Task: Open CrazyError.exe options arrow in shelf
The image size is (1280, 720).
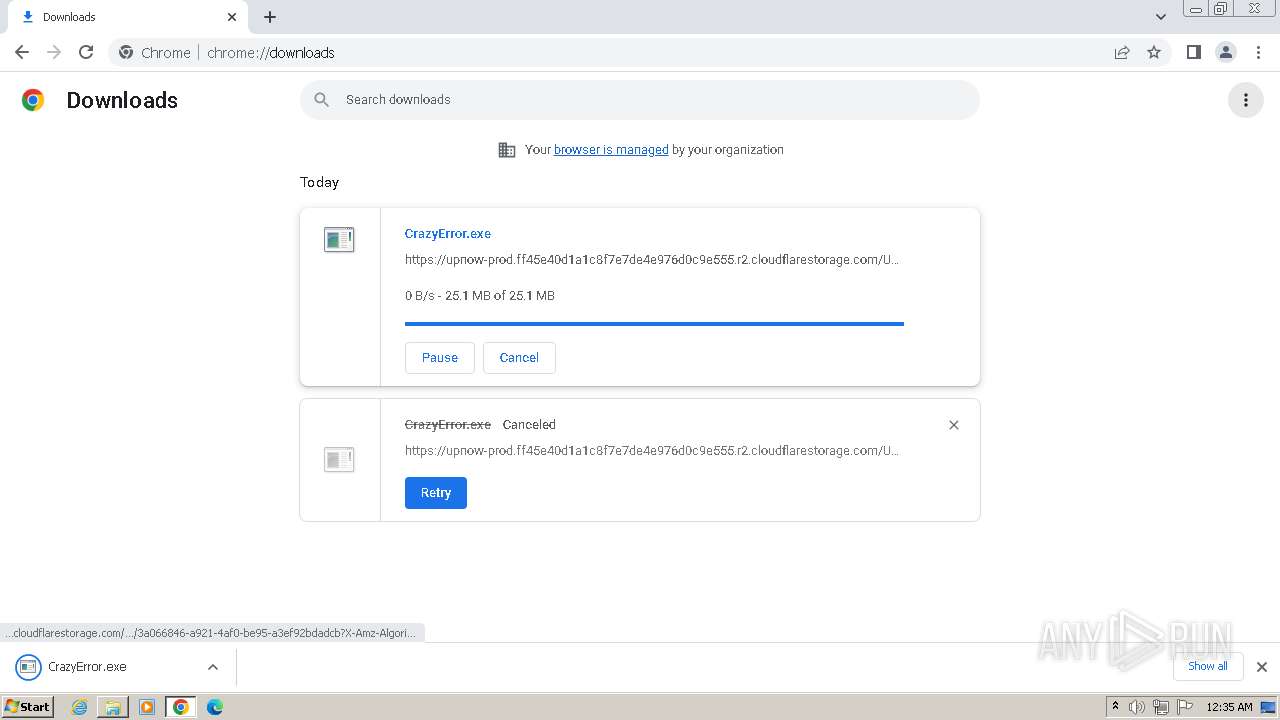Action: coord(212,667)
